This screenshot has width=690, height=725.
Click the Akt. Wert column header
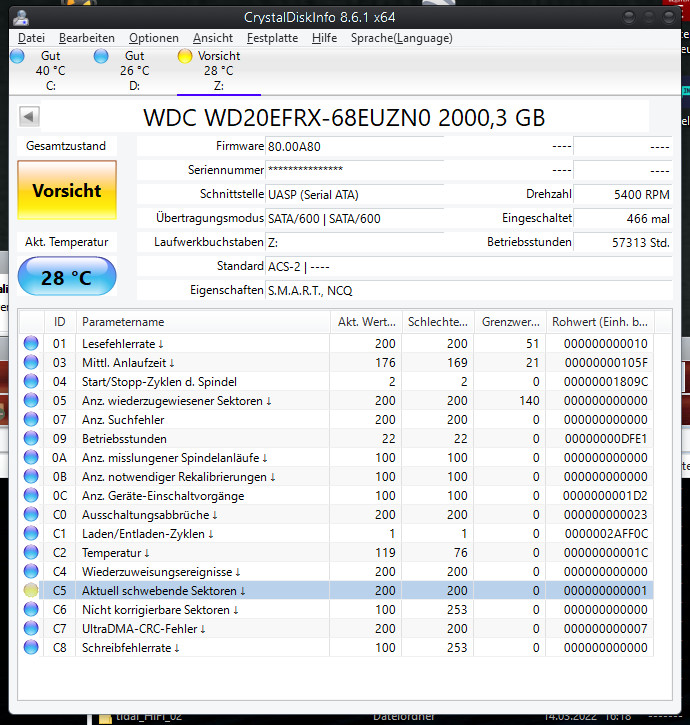tap(366, 322)
